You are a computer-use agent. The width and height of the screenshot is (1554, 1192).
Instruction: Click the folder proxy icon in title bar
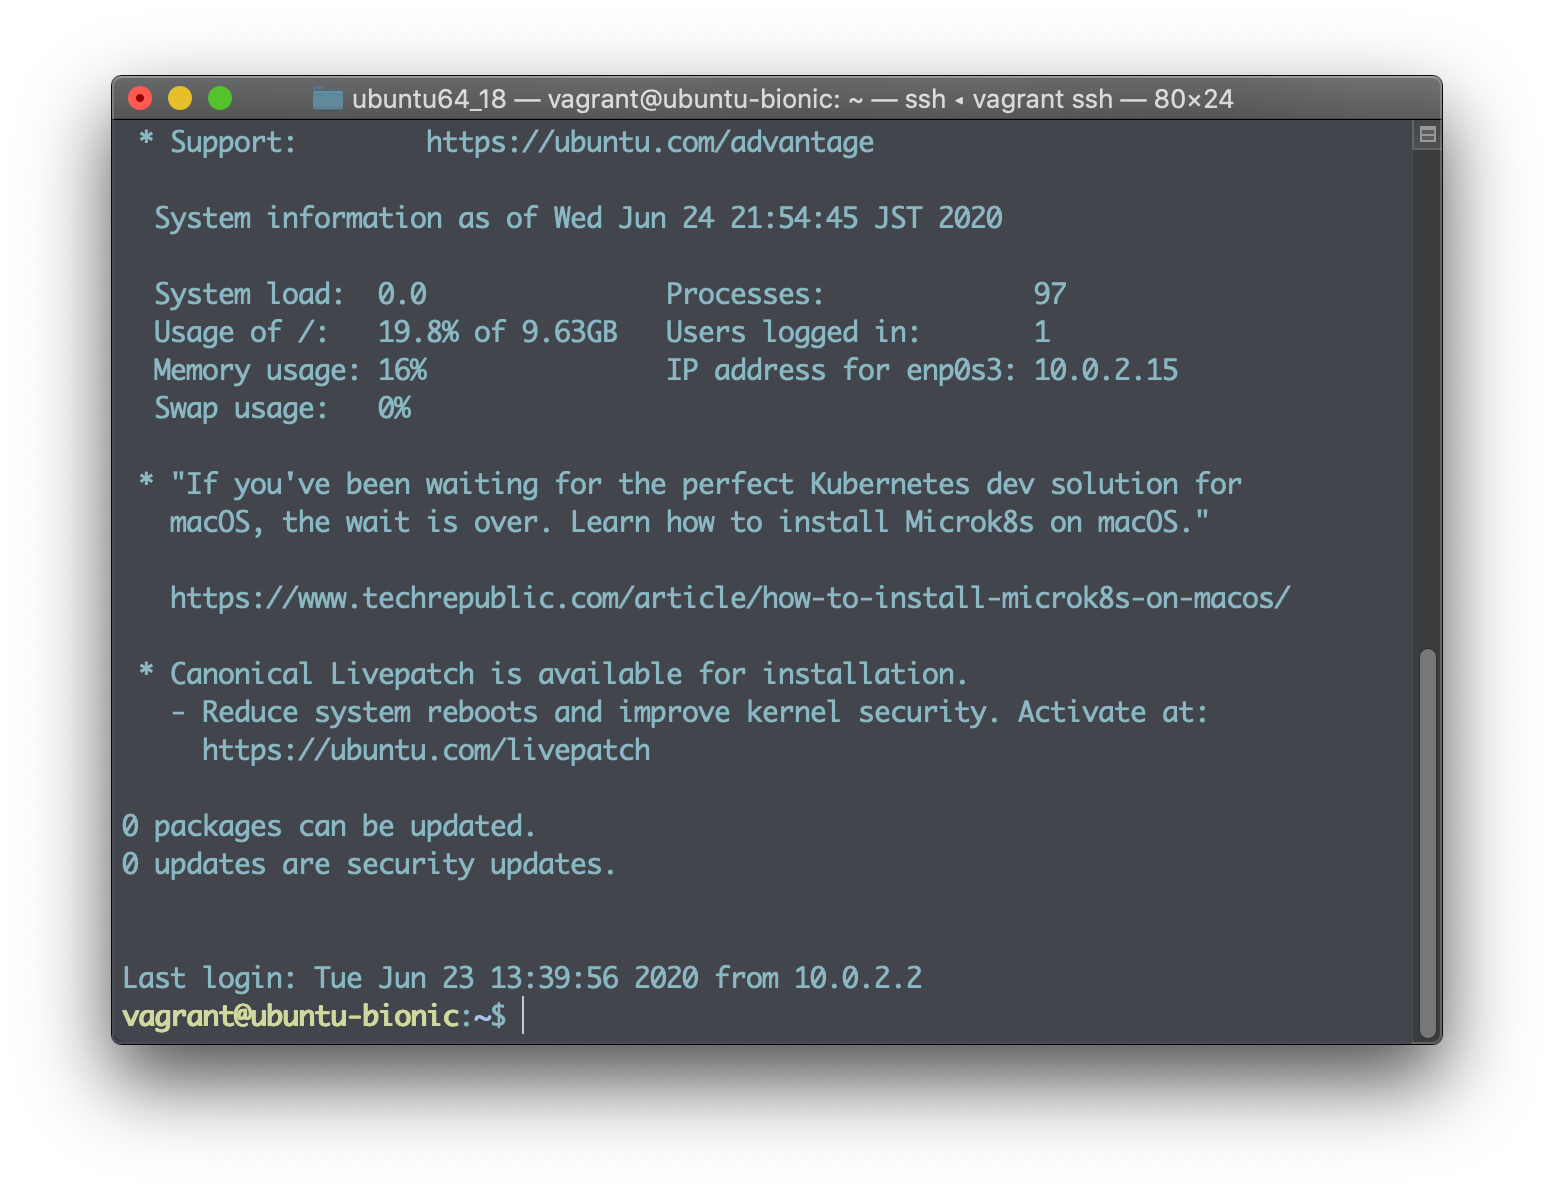[x=327, y=99]
